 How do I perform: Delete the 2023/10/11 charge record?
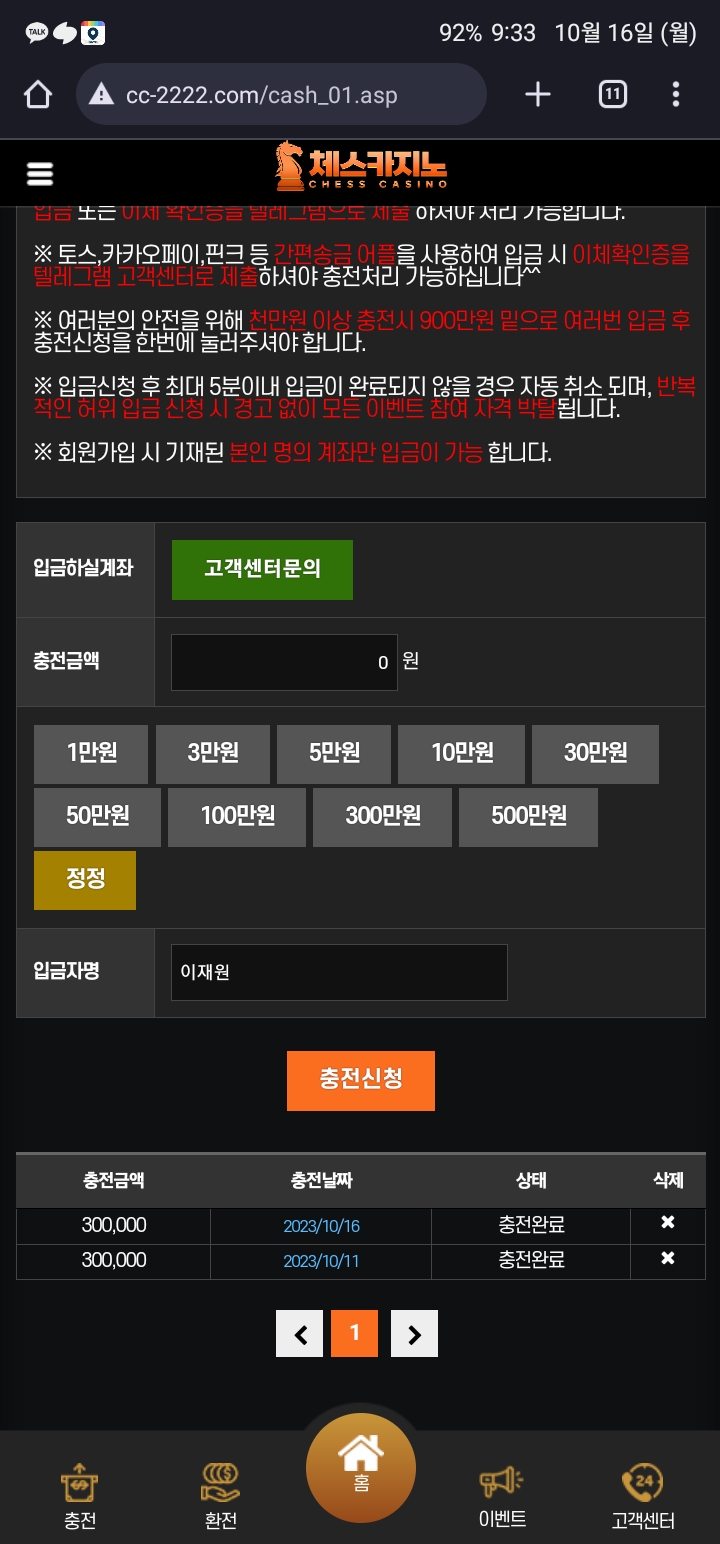pyautogui.click(x=668, y=1259)
